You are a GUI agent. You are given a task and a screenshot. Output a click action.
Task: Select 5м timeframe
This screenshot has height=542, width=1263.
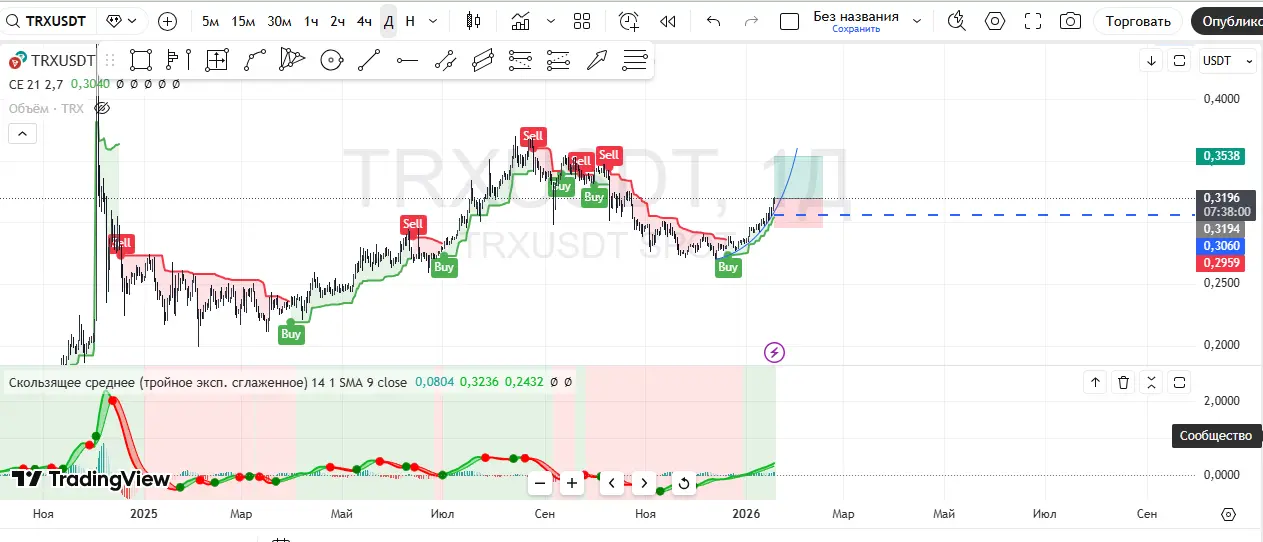pos(210,21)
